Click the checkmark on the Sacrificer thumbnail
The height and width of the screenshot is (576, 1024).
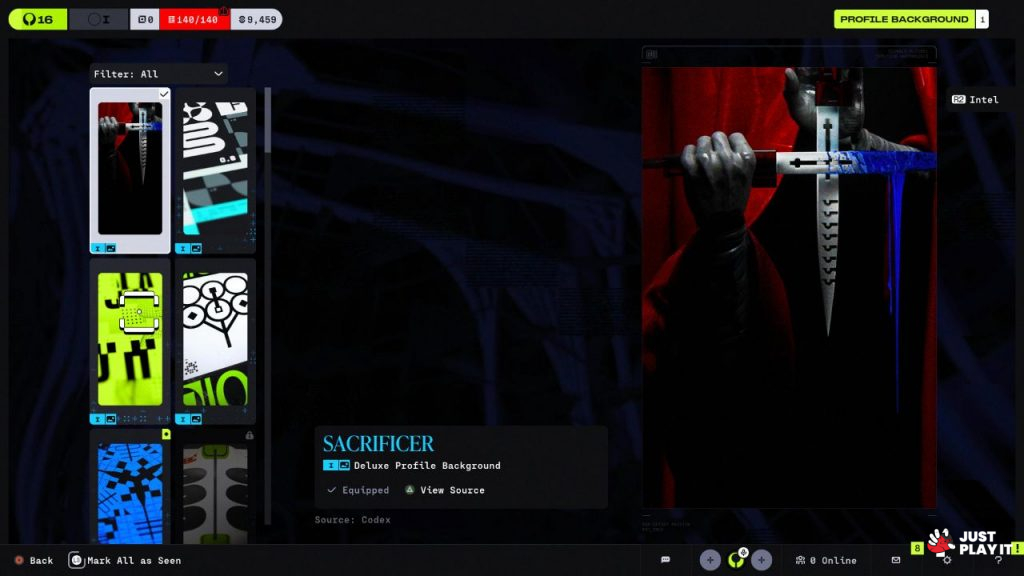[x=164, y=94]
